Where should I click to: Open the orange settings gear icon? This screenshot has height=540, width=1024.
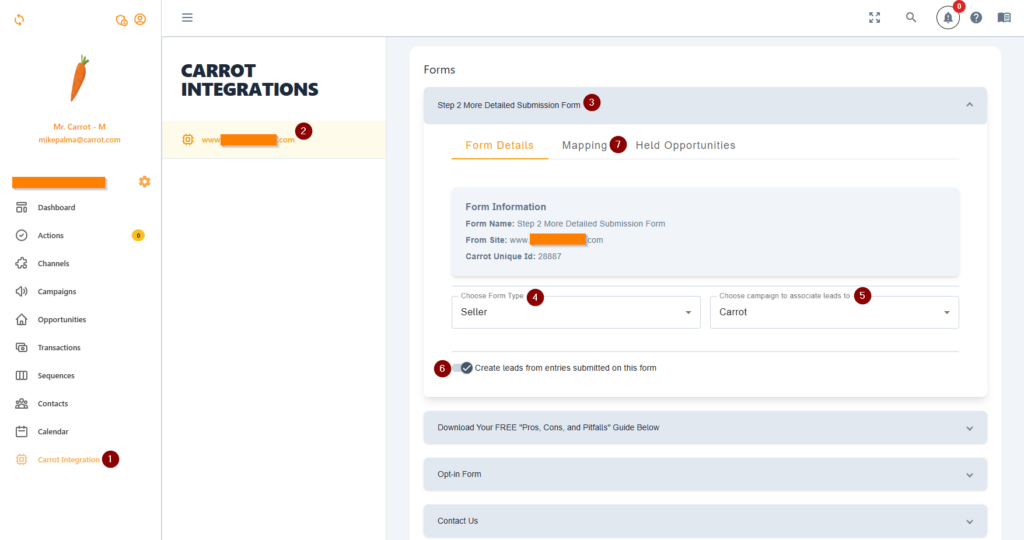click(x=144, y=182)
